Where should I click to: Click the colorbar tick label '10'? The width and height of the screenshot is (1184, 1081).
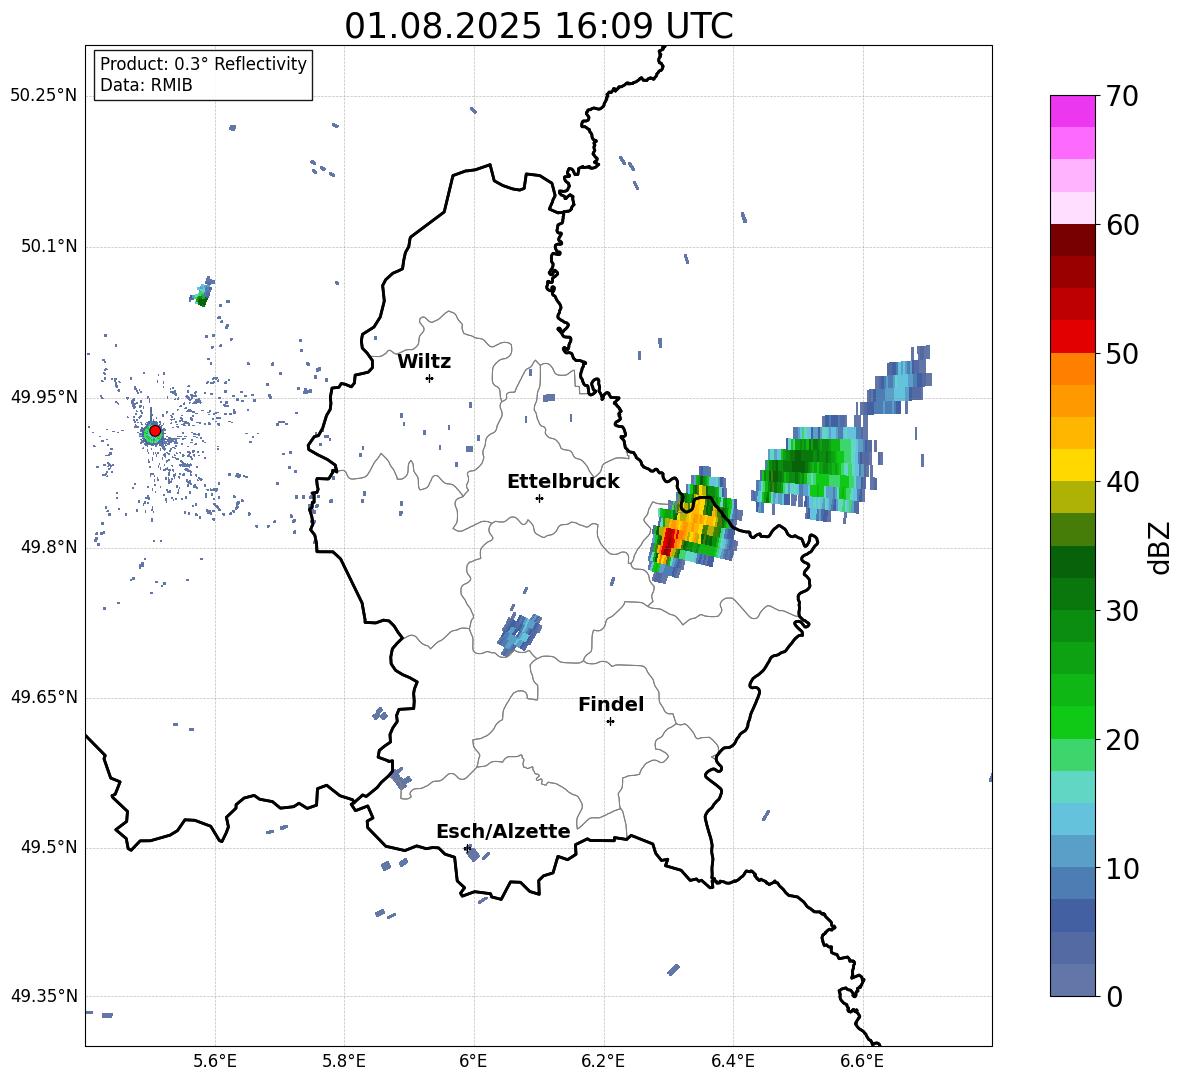[1122, 868]
